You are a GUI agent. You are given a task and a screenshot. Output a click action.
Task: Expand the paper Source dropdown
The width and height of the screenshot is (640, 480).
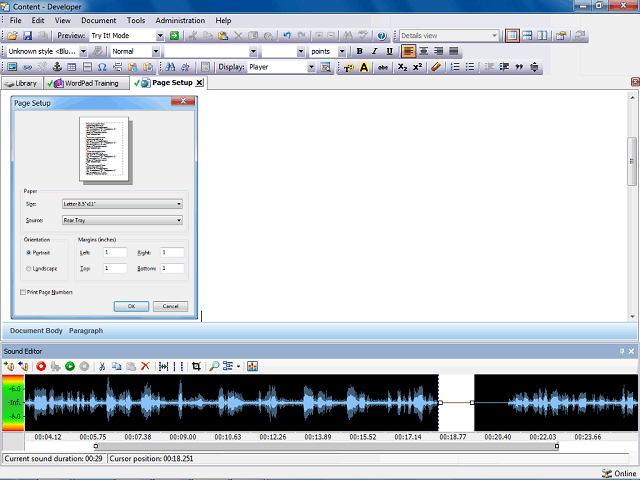[179, 220]
